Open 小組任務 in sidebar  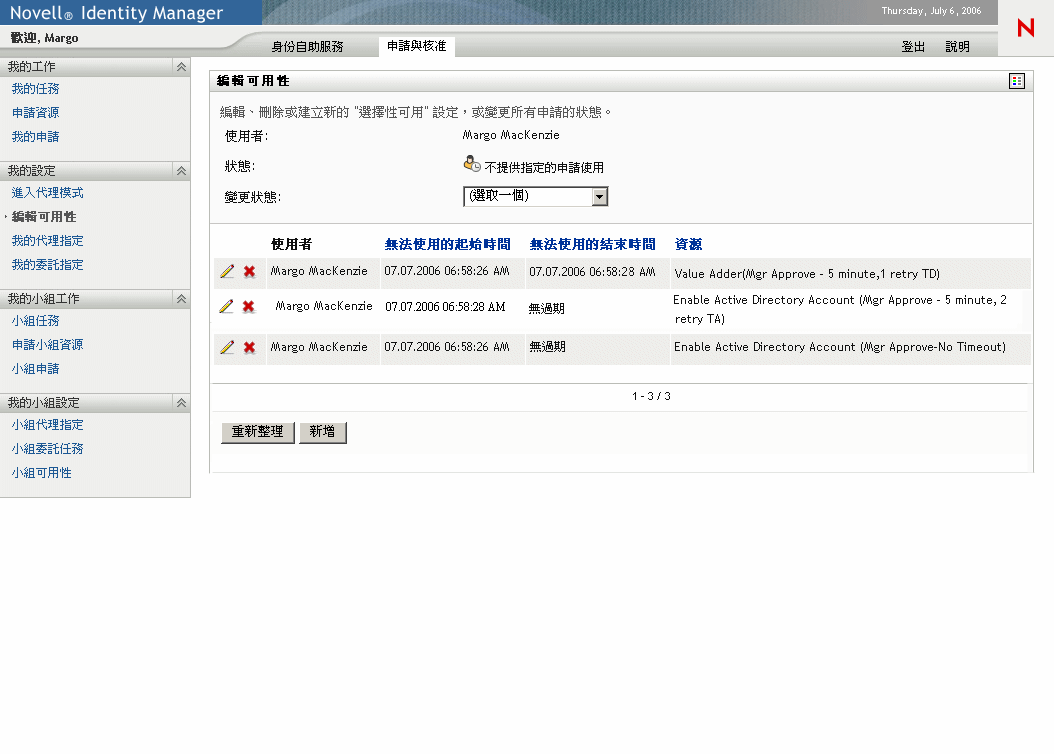point(36,321)
